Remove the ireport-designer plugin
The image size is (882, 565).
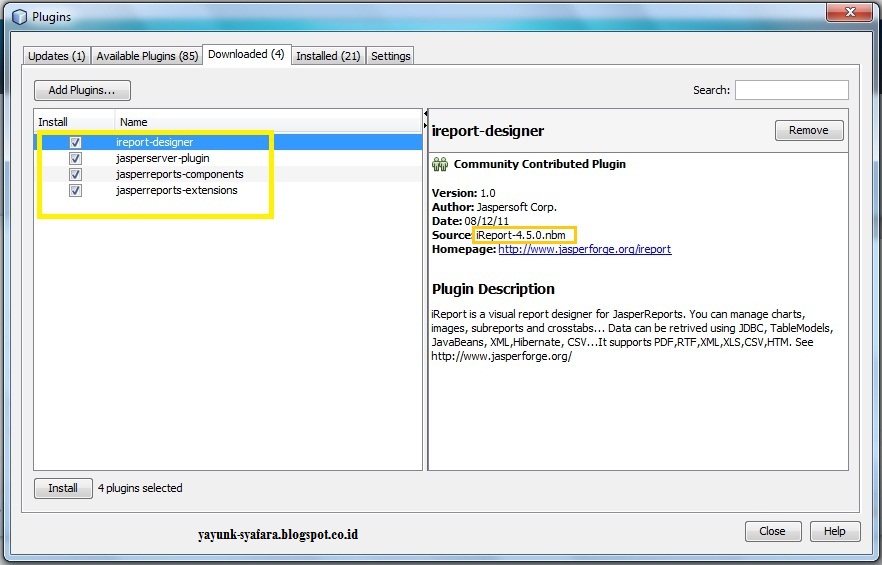click(809, 130)
